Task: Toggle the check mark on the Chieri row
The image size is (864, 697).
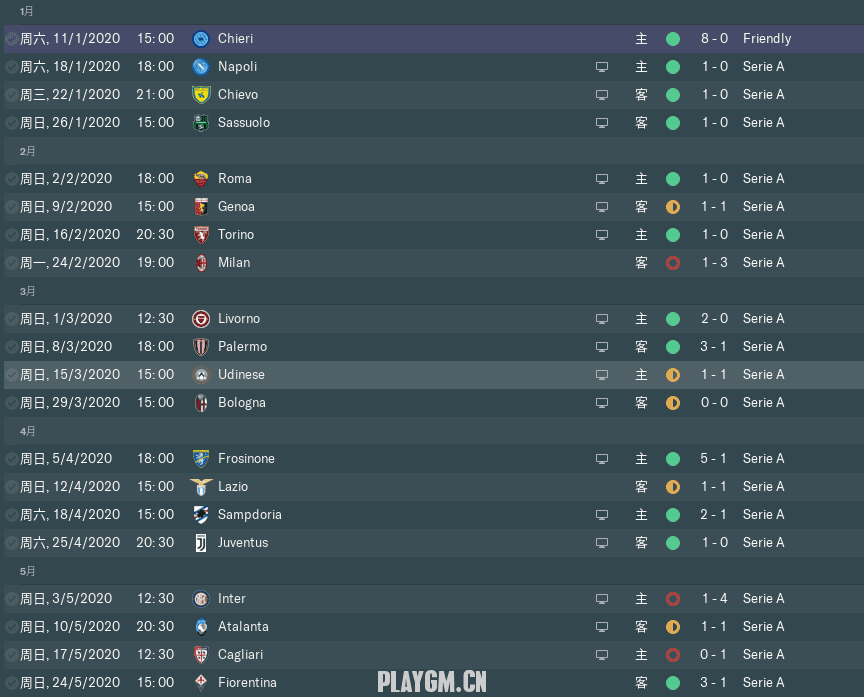Action: (x=11, y=39)
